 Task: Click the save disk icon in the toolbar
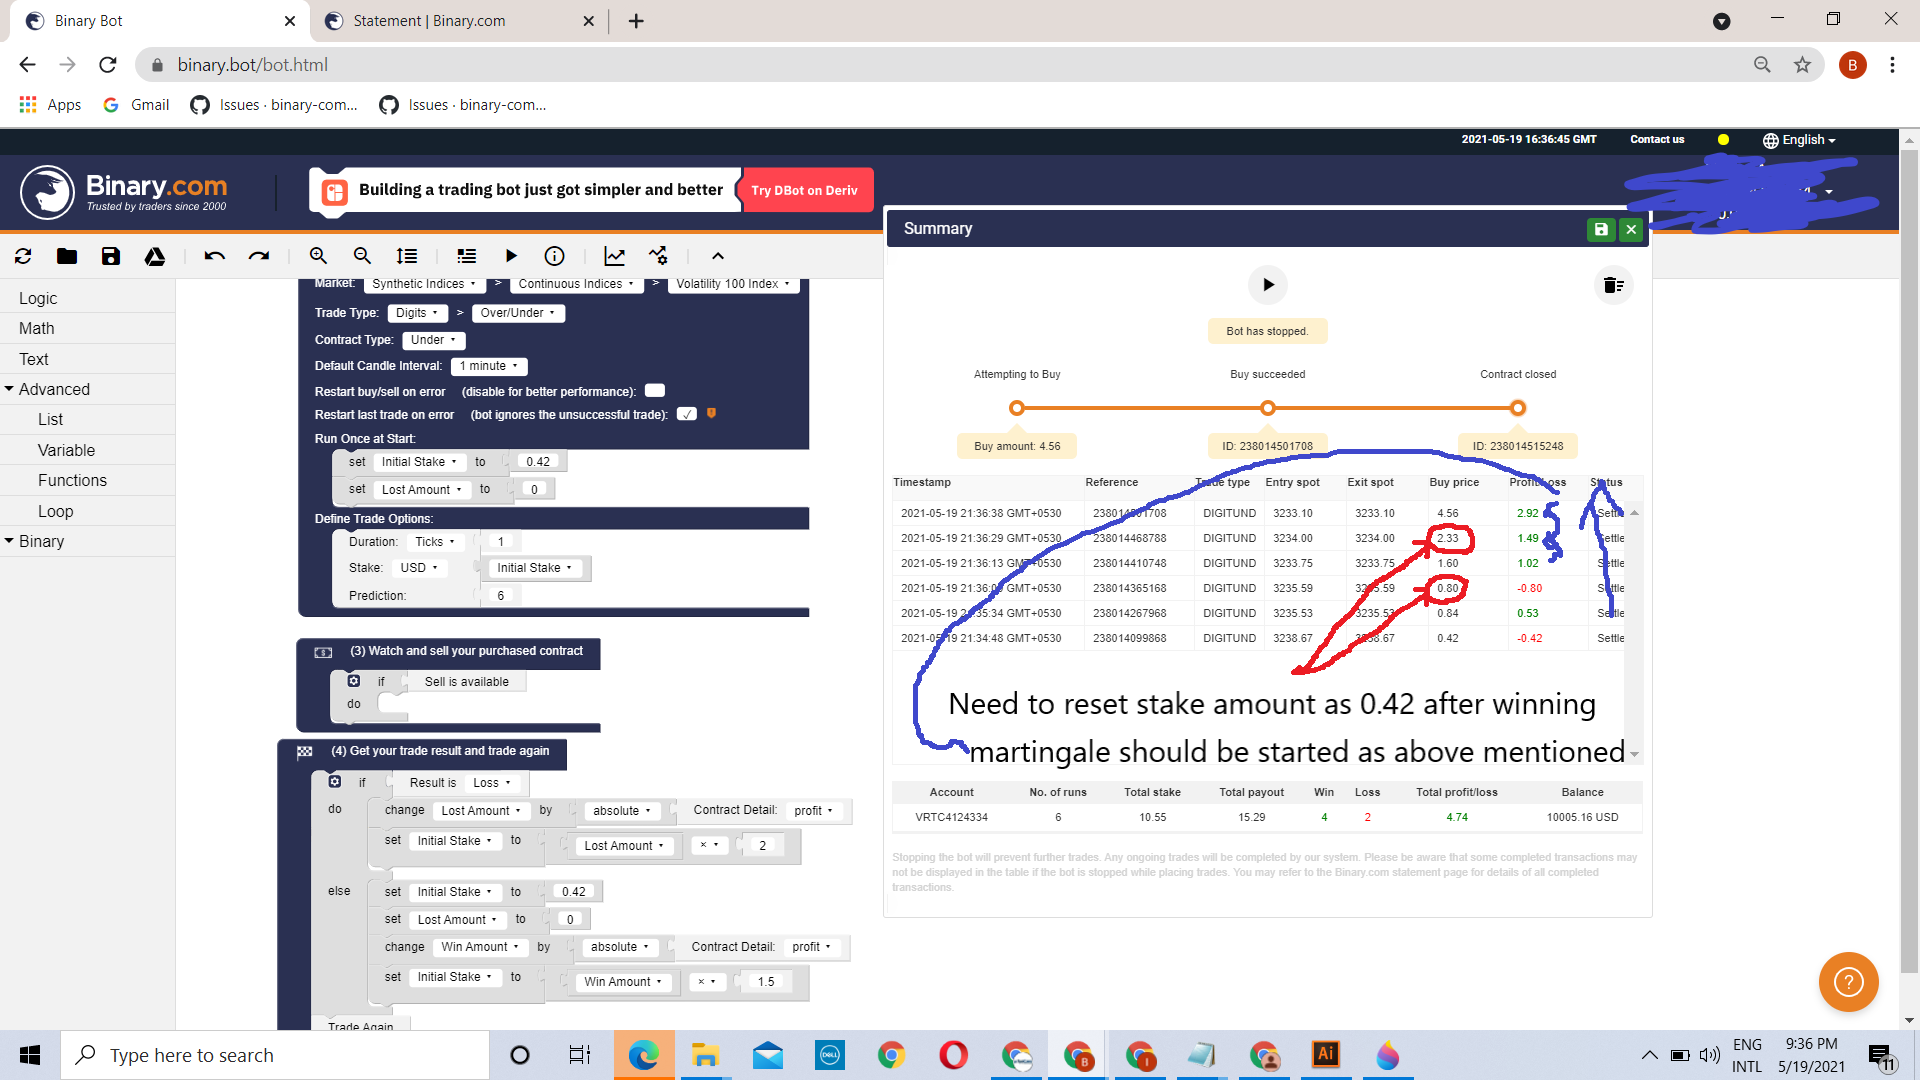click(111, 256)
